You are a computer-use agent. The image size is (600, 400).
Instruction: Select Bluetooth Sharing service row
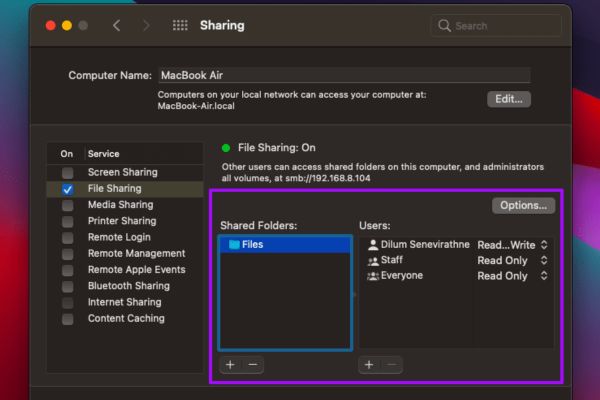pos(125,286)
